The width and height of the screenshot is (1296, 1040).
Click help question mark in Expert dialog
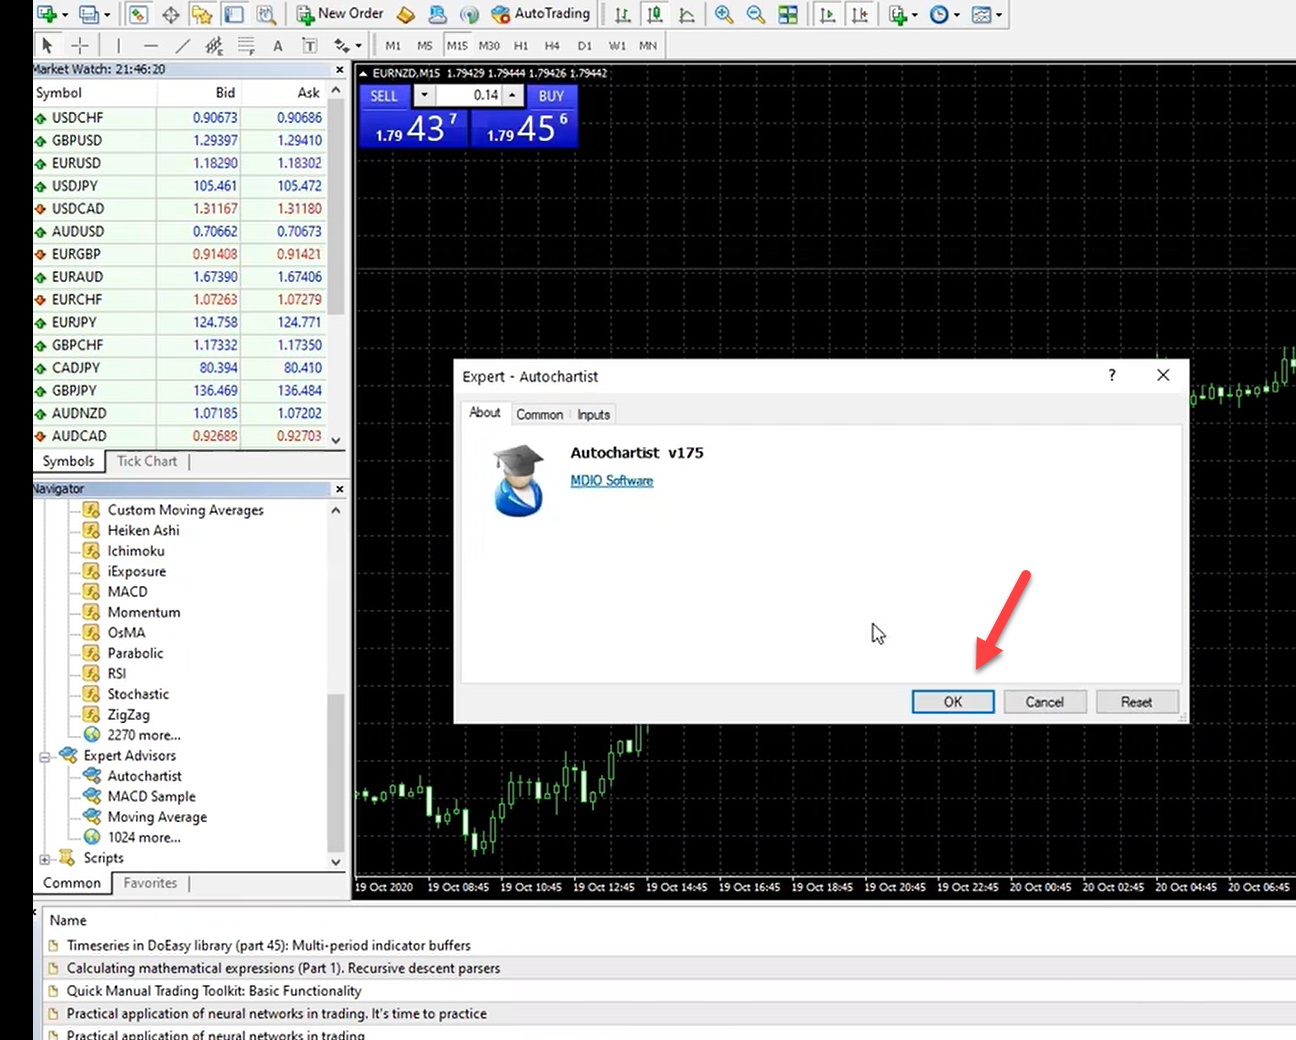tap(1111, 375)
